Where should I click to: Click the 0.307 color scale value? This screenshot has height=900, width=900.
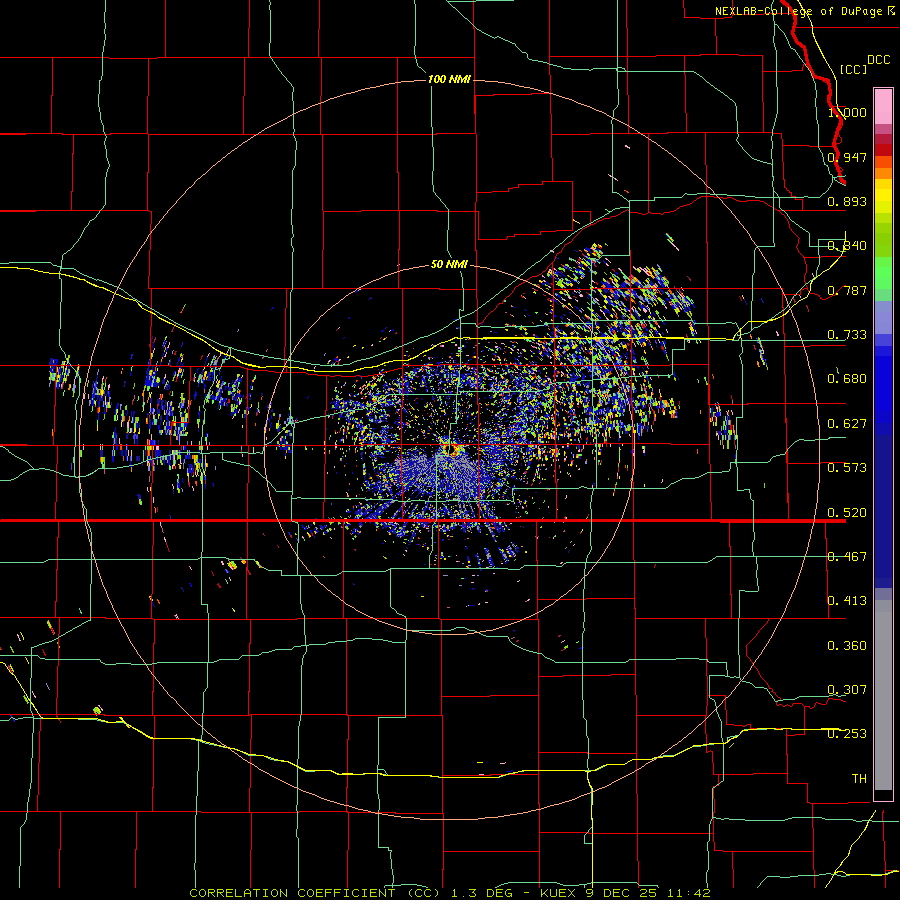tap(847, 690)
